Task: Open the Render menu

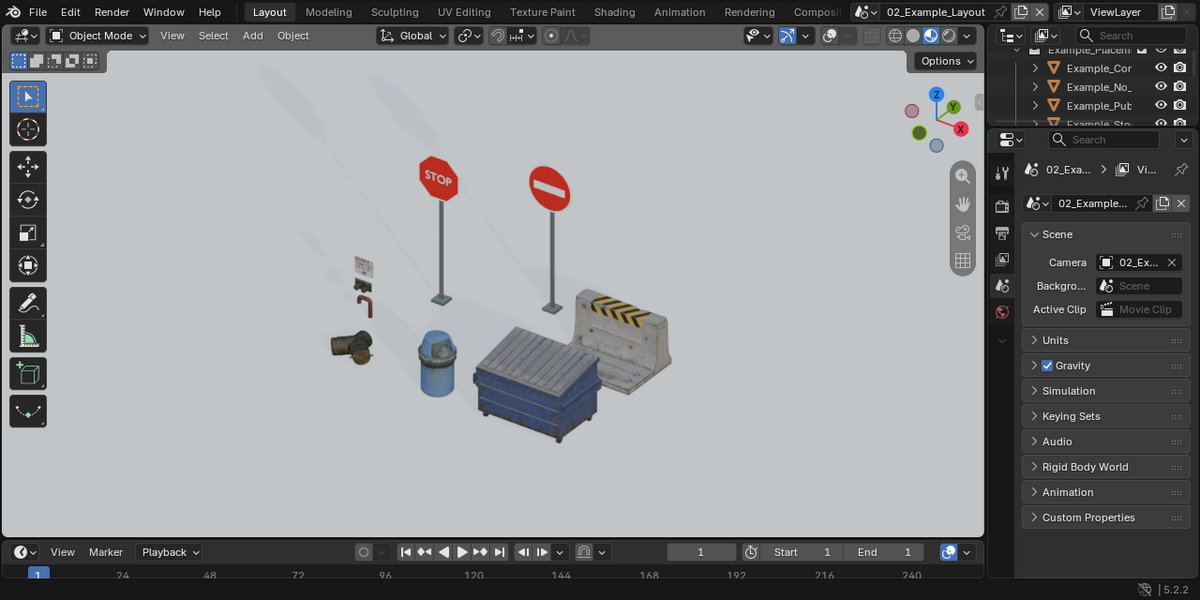Action: pos(112,12)
